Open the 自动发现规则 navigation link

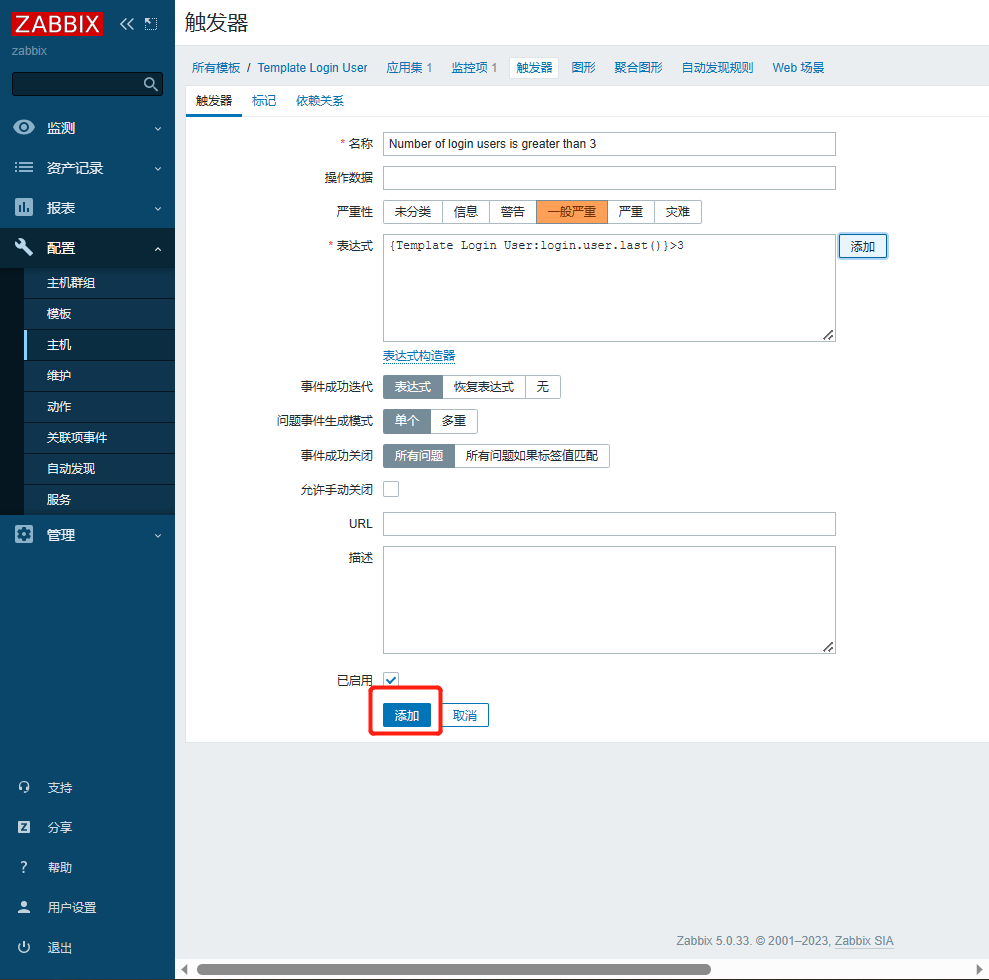coord(717,67)
